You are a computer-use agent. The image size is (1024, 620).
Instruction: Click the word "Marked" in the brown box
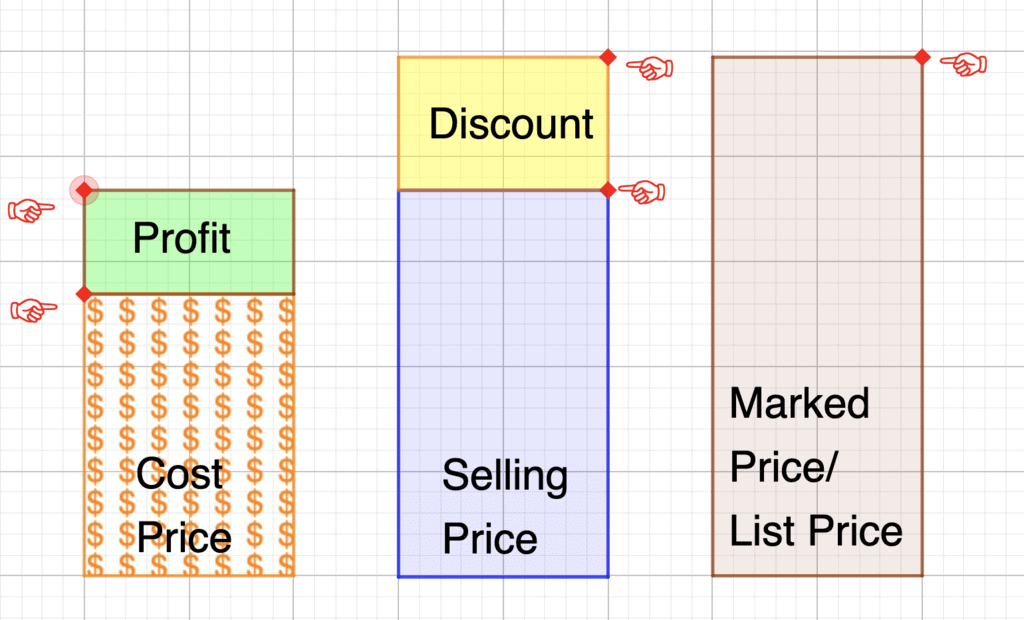pyautogui.click(x=799, y=404)
